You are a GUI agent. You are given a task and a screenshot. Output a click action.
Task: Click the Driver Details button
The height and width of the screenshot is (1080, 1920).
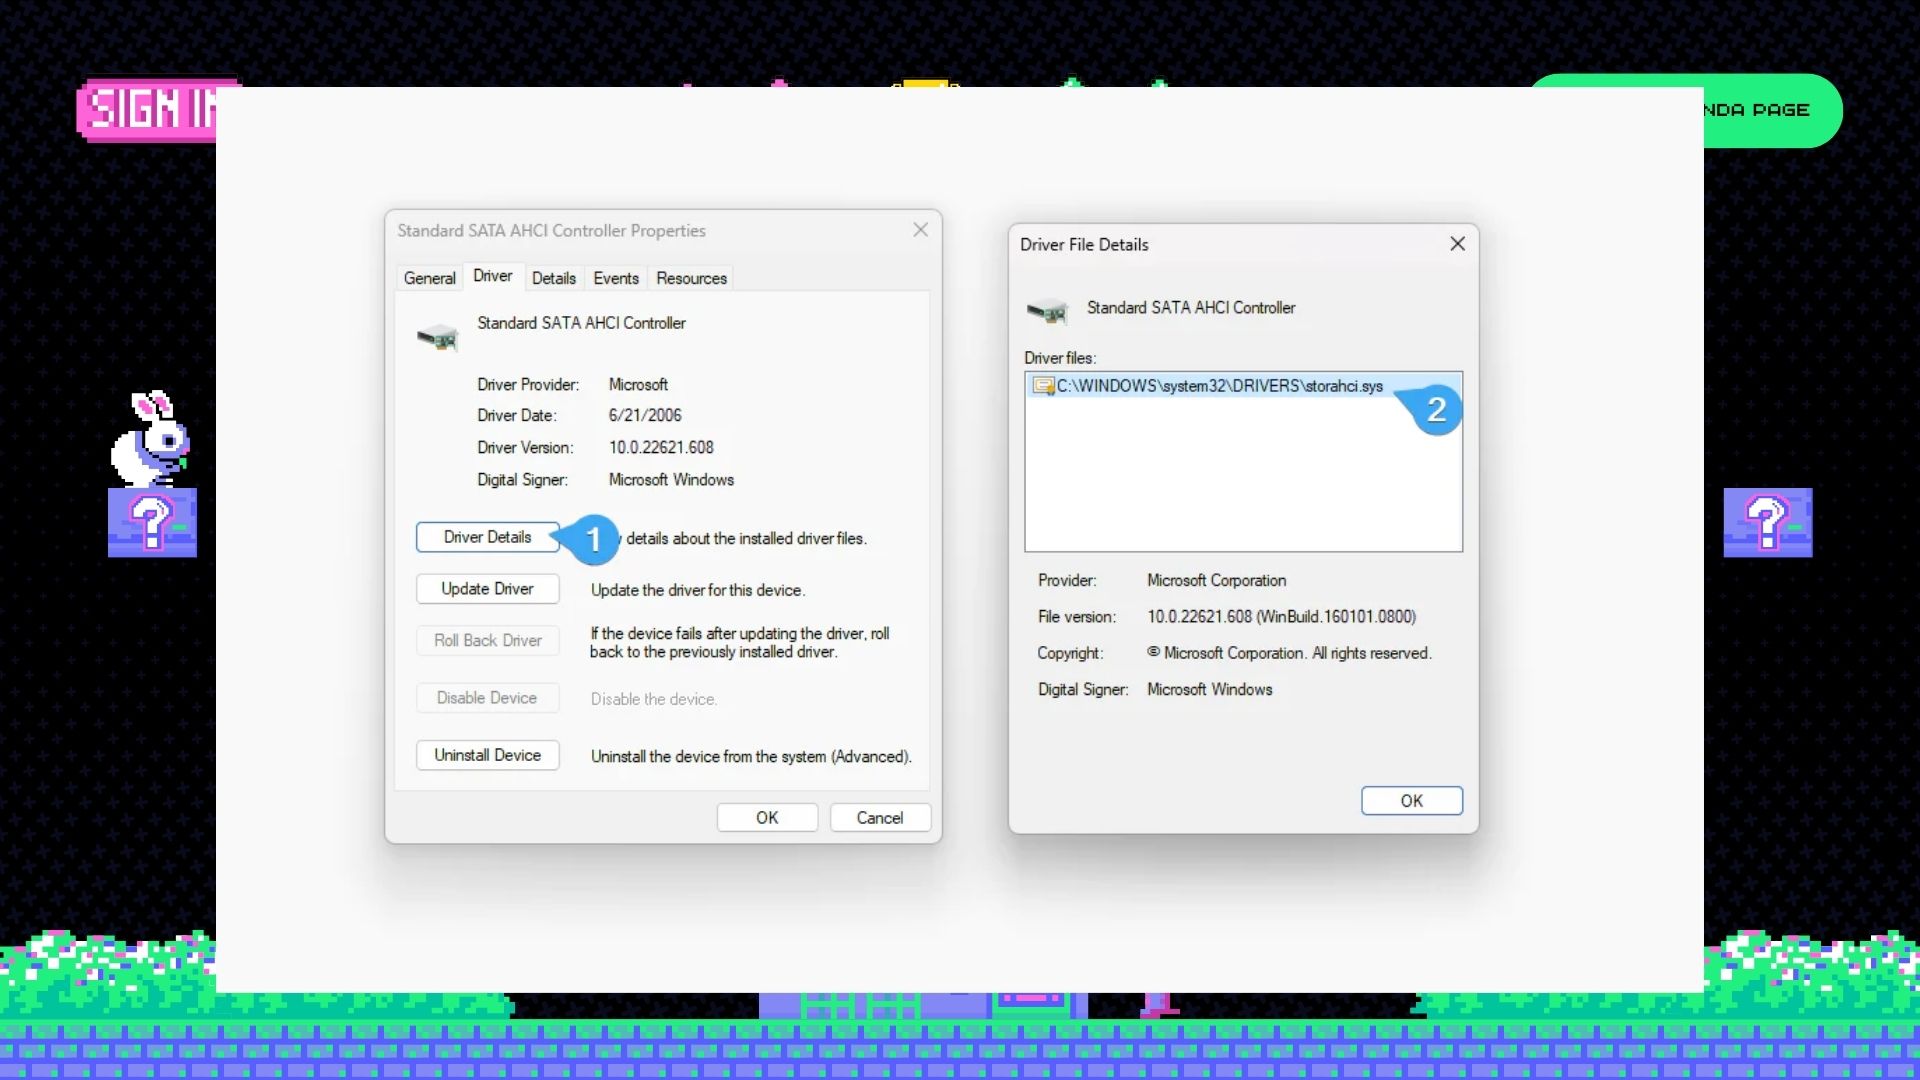[488, 537]
